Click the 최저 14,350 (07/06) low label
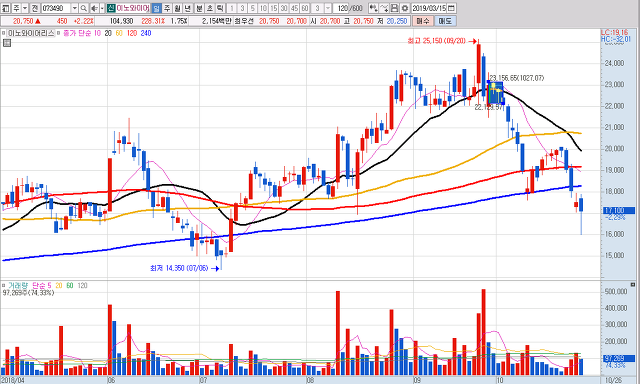Screen dimensions: 640x384 179,268
